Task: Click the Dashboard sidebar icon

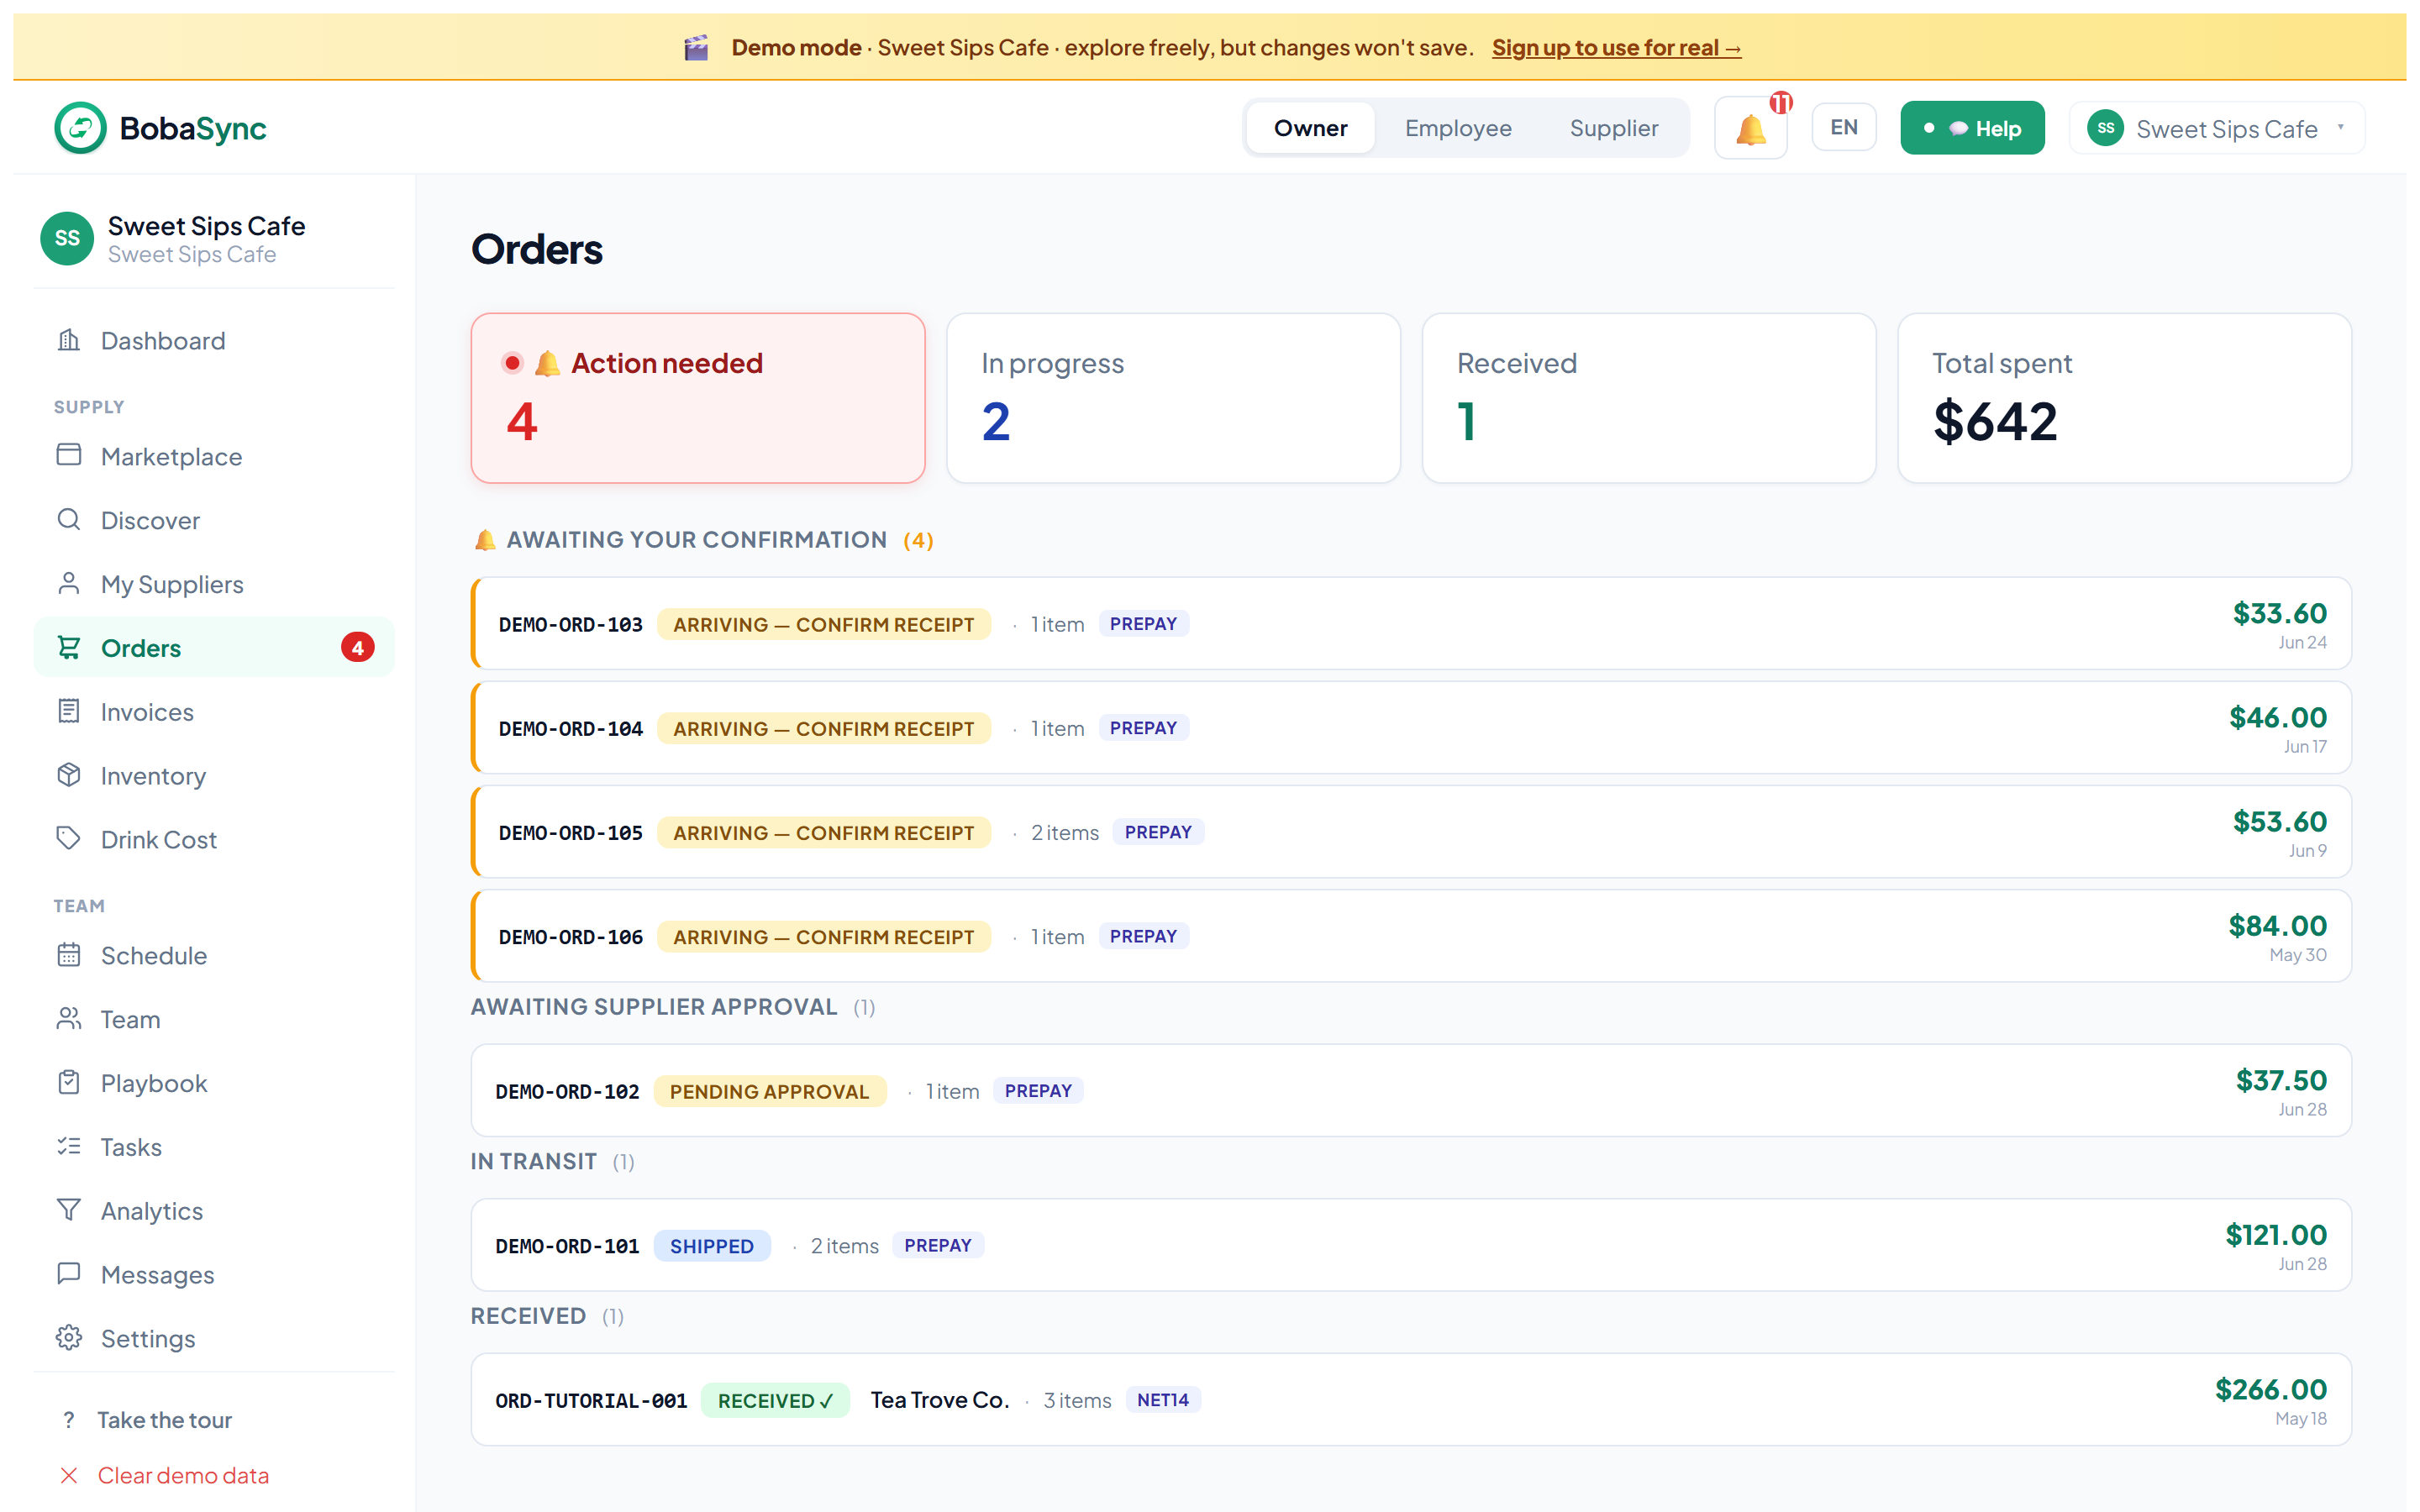Action: click(x=68, y=340)
